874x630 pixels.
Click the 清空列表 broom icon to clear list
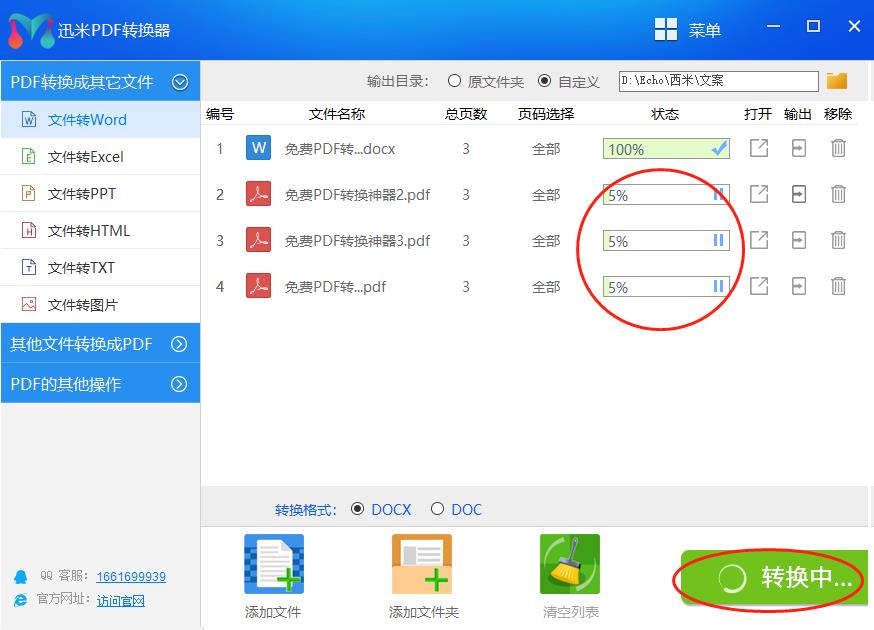click(x=569, y=563)
